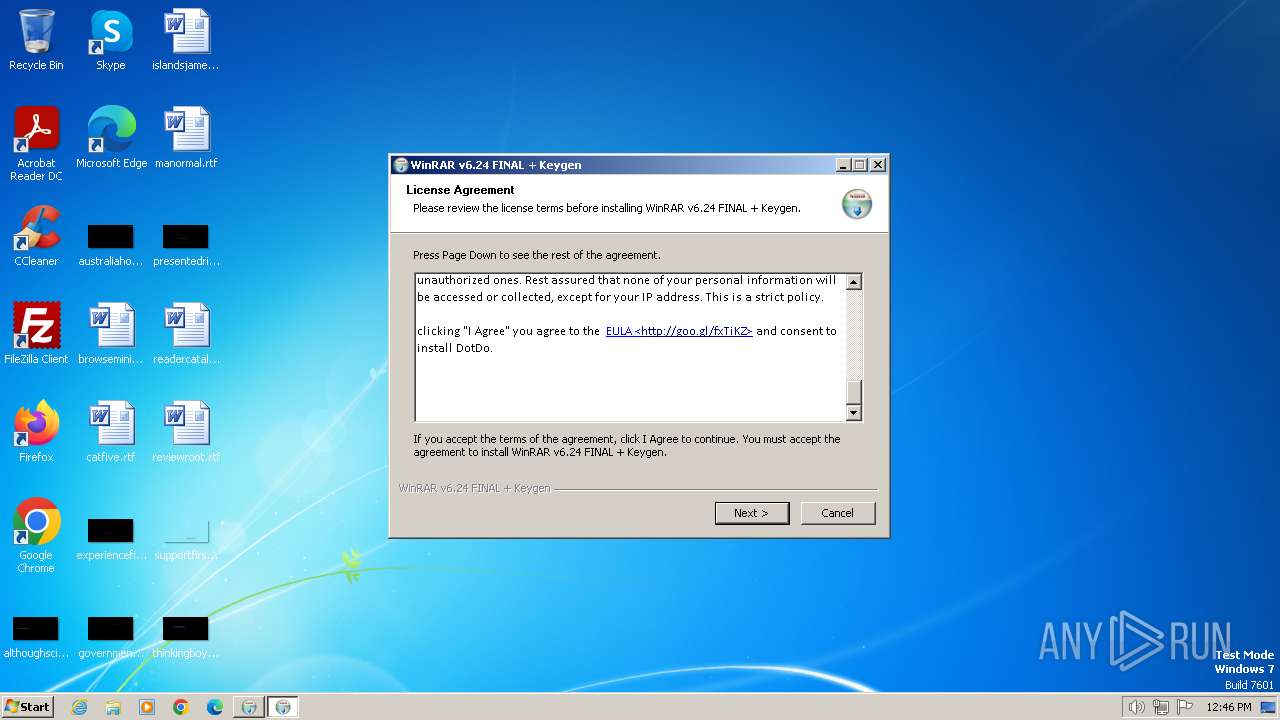The height and width of the screenshot is (720, 1280).
Task: Open Internet Explorer from taskbar
Action: pos(79,707)
